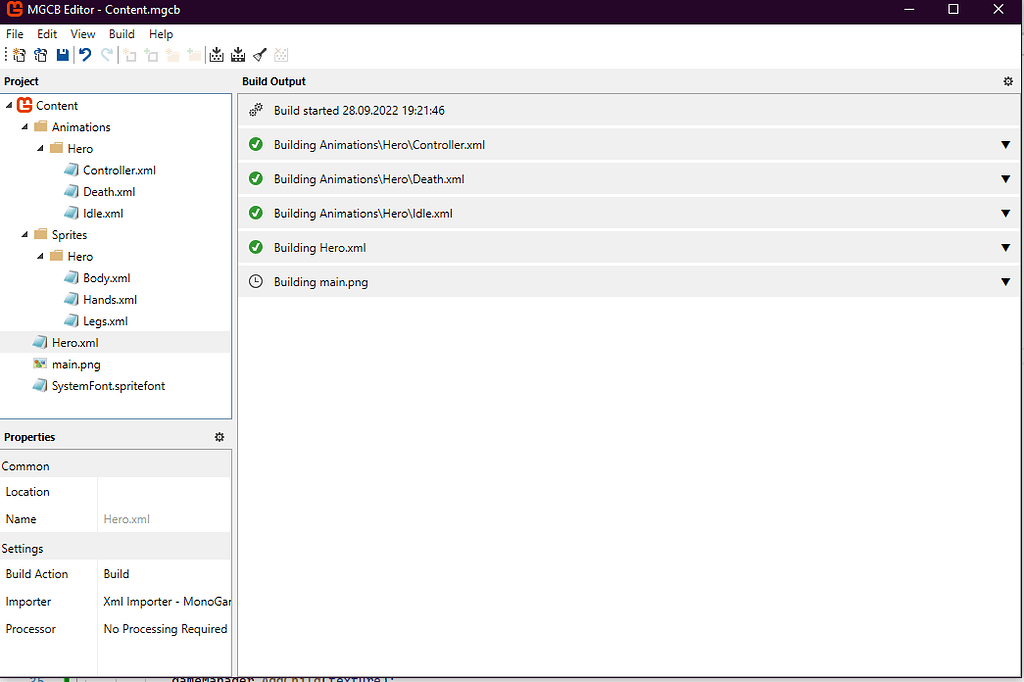Clean the project with the brush icon
The width and height of the screenshot is (1024, 682).
(x=260, y=55)
